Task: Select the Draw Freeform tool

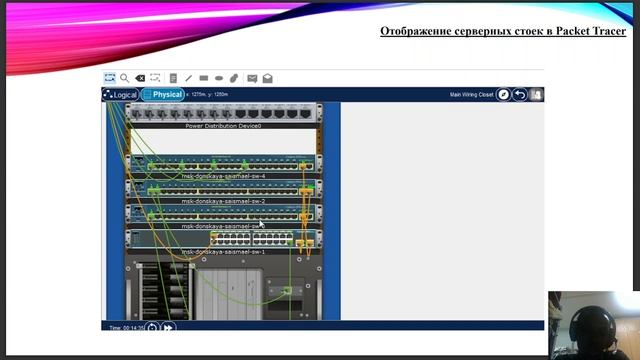Action: pyautogui.click(x=234, y=78)
